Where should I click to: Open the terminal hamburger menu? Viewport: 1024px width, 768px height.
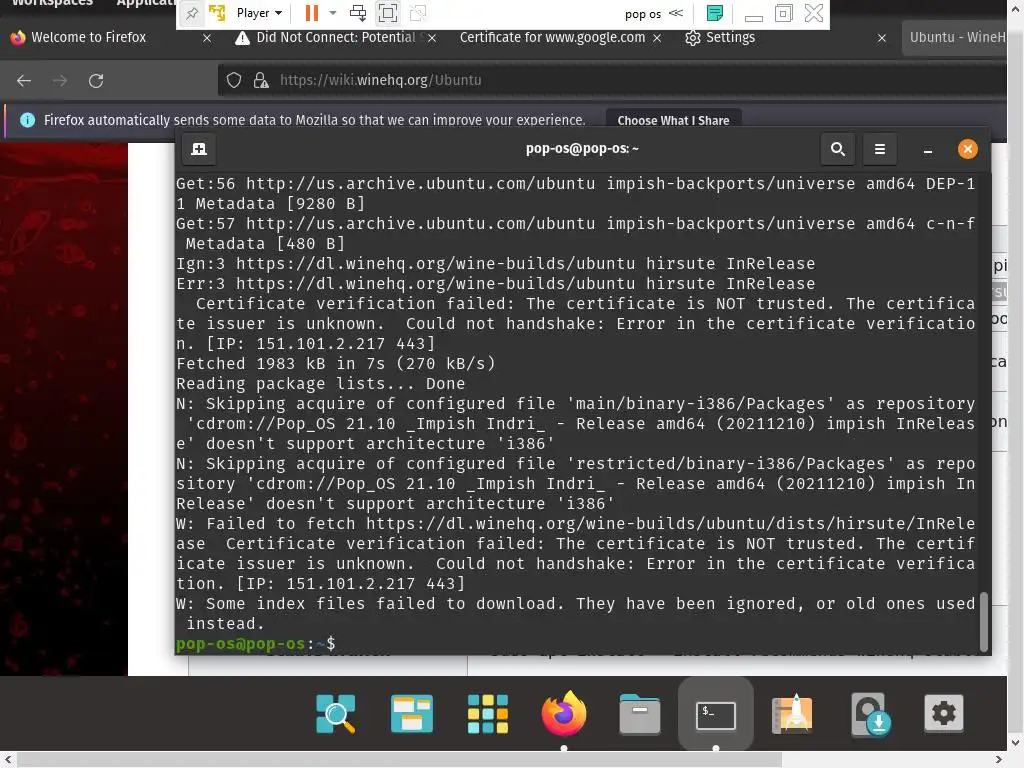pyautogui.click(x=880, y=150)
